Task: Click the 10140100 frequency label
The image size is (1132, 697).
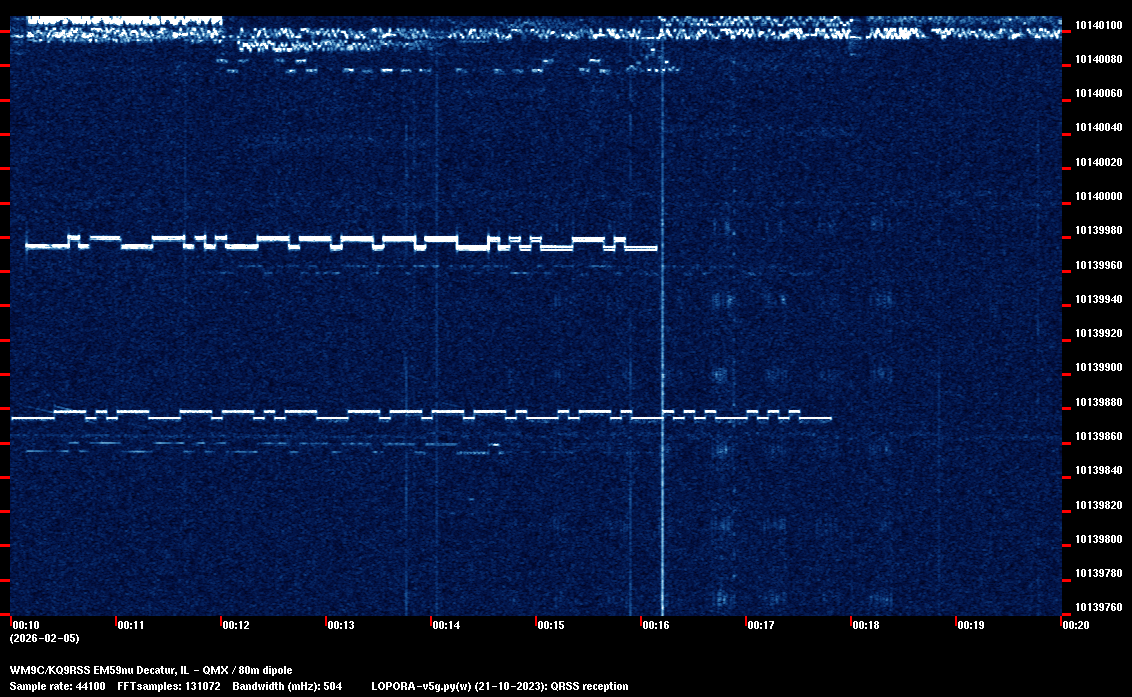Action: click(1097, 25)
